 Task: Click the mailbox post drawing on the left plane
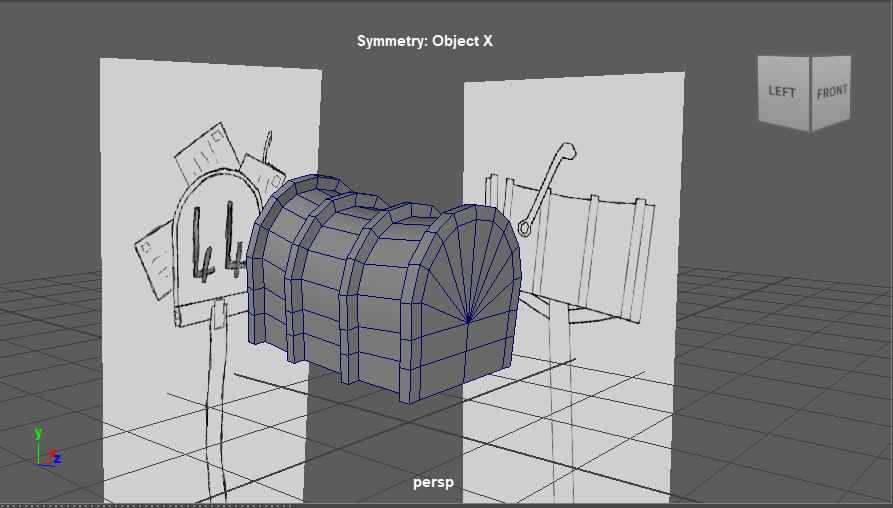(x=213, y=400)
